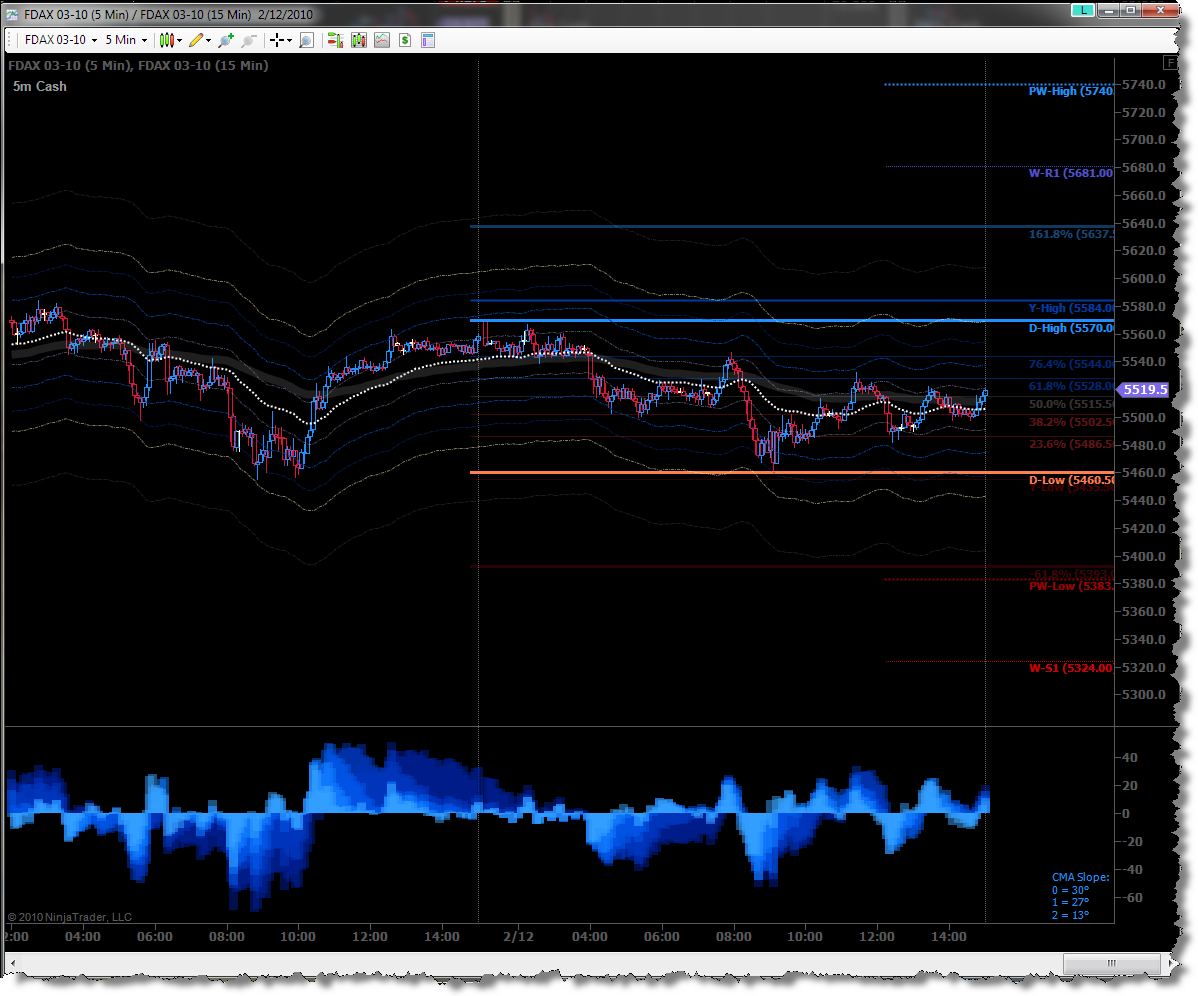This screenshot has width=1198, height=996.
Task: Open the strategies dollar sign icon
Action: tap(405, 40)
